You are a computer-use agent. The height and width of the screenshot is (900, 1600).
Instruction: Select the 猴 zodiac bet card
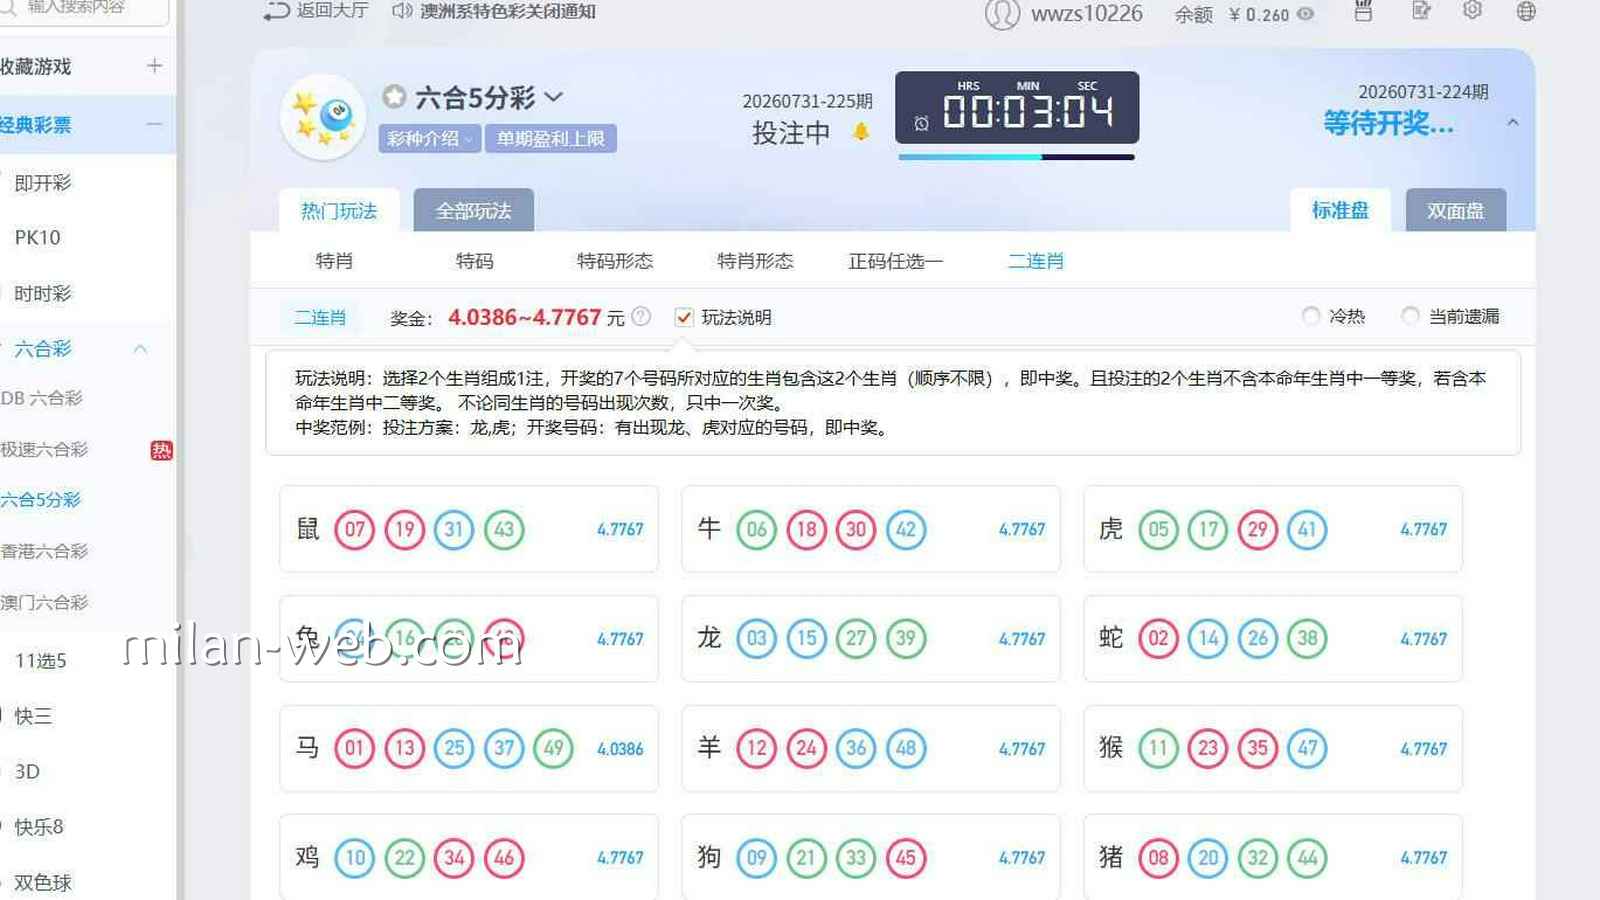pos(1273,748)
